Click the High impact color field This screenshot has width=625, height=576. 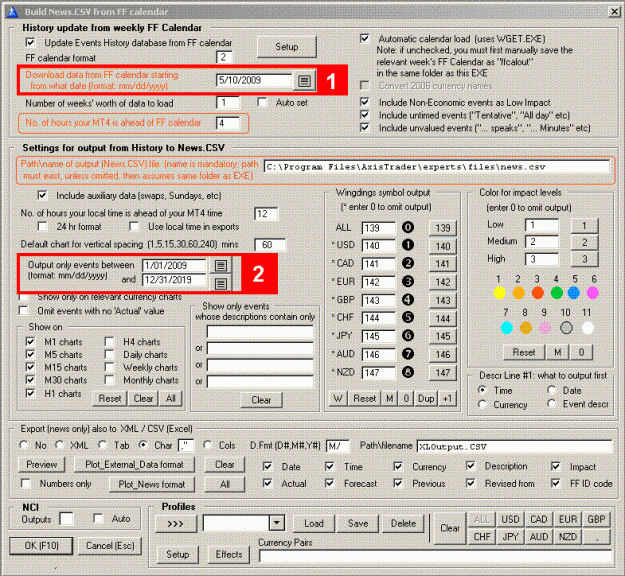tap(541, 259)
